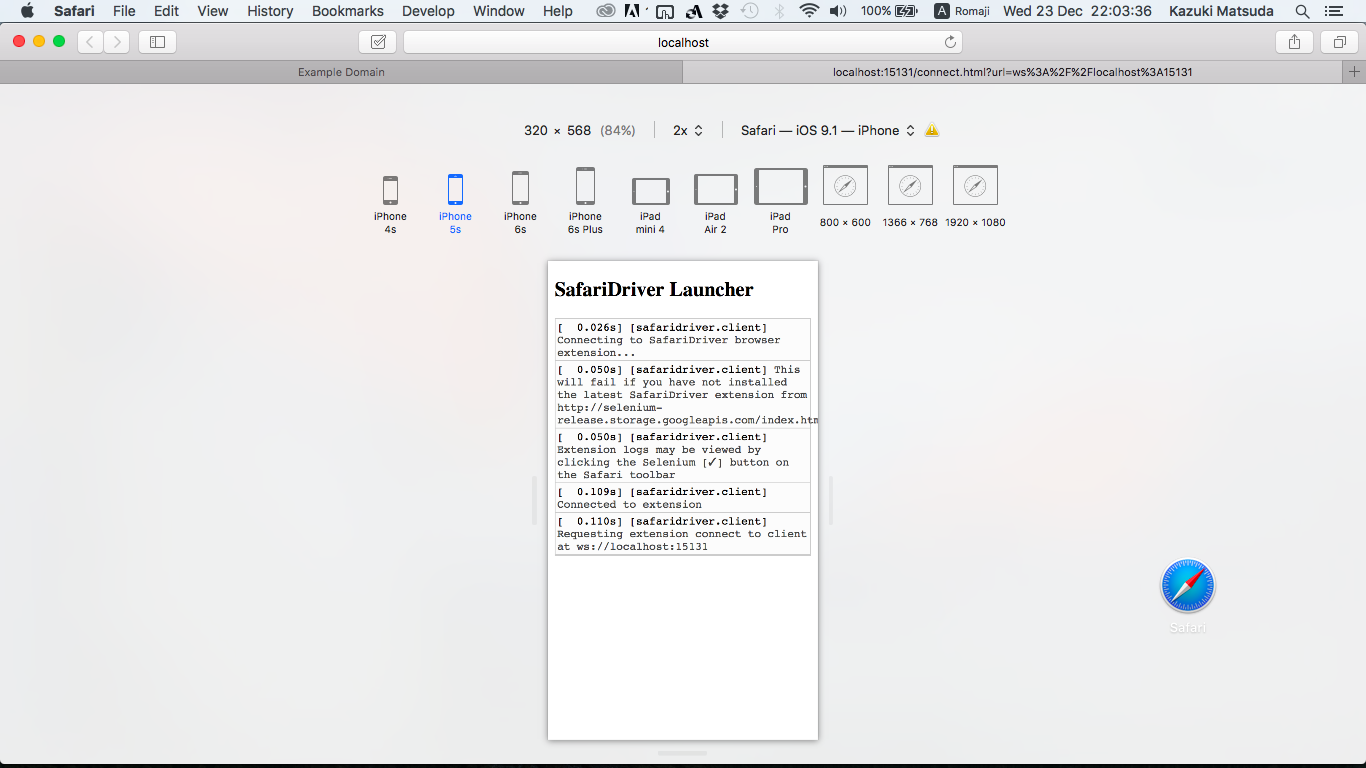The height and width of the screenshot is (768, 1366).
Task: Click the 'Requesting extension connect to client' log entry
Action: click(x=682, y=534)
